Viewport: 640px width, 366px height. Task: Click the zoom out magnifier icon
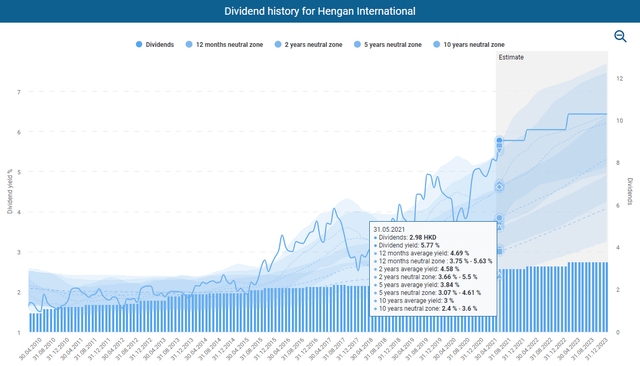[x=620, y=36]
